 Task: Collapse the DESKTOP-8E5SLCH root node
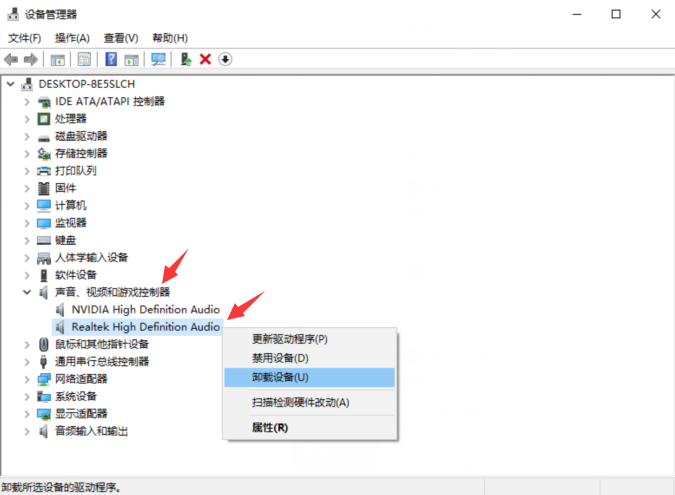[10, 84]
